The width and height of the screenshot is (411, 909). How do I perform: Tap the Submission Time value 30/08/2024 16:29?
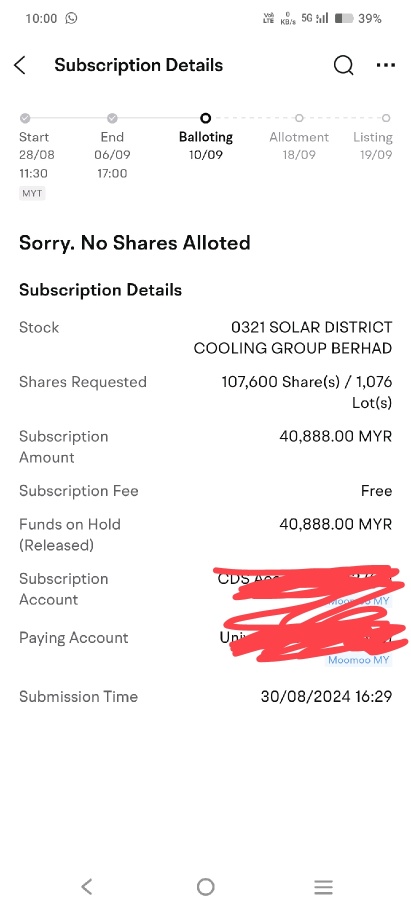coord(326,697)
